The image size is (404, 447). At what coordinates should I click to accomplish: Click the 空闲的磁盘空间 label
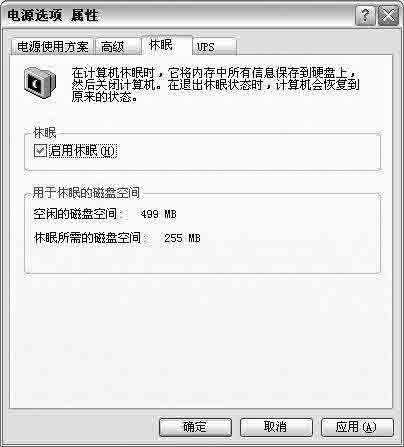[x=76, y=214]
